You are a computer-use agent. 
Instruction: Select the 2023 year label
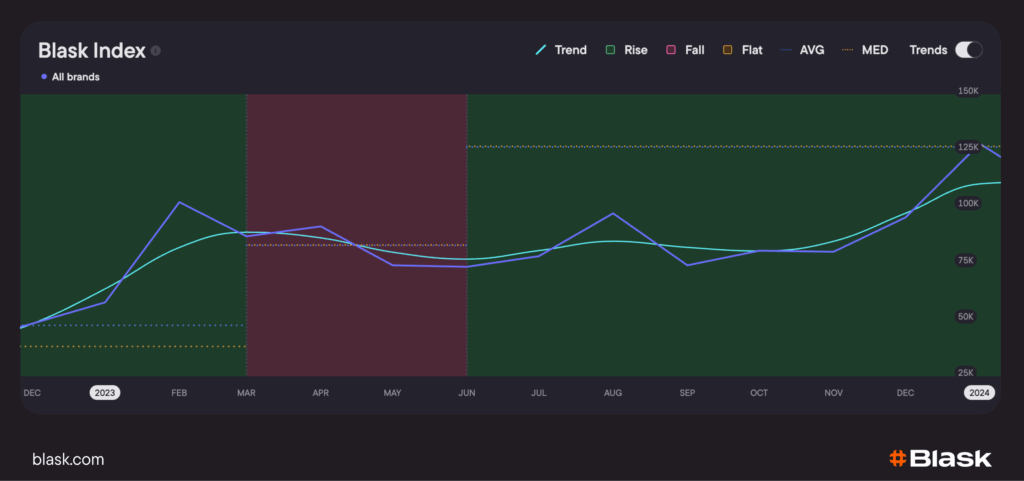[104, 393]
